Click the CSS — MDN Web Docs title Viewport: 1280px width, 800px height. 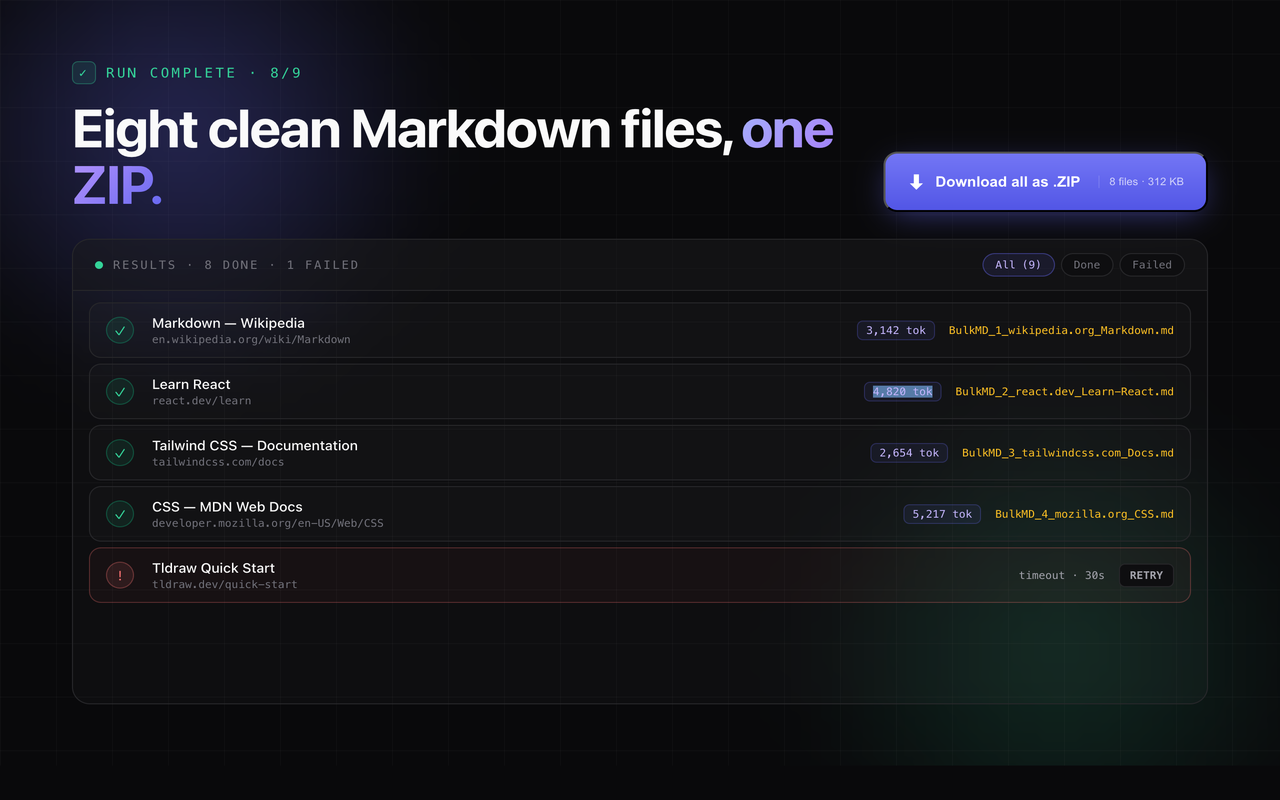(x=227, y=507)
